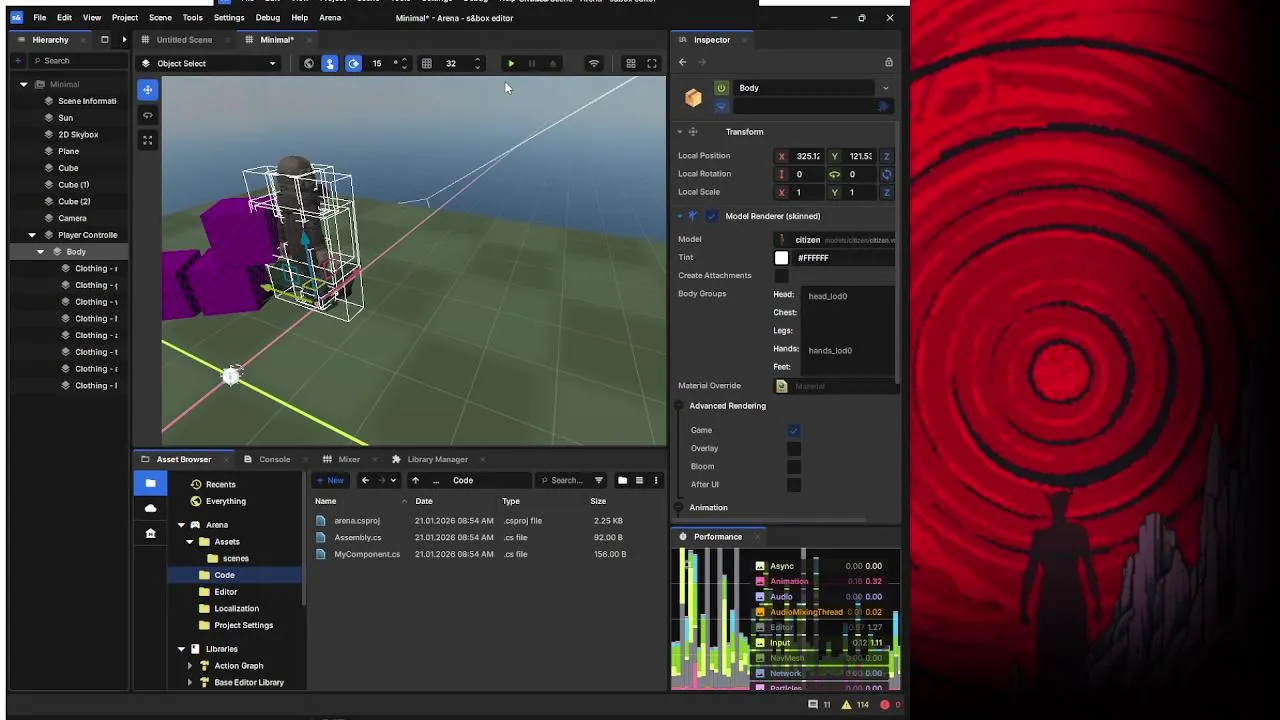Click the Eject button next to Pause
The image size is (1280, 720).
click(x=552, y=63)
